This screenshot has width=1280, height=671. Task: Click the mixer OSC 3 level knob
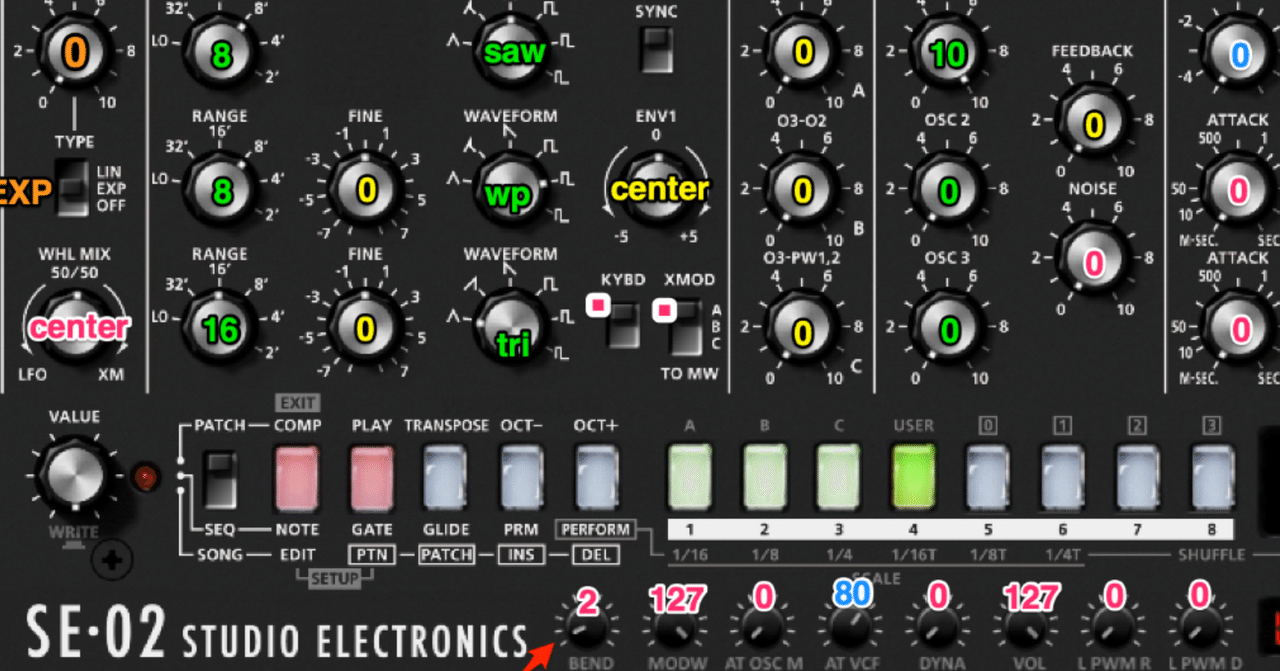pos(948,327)
